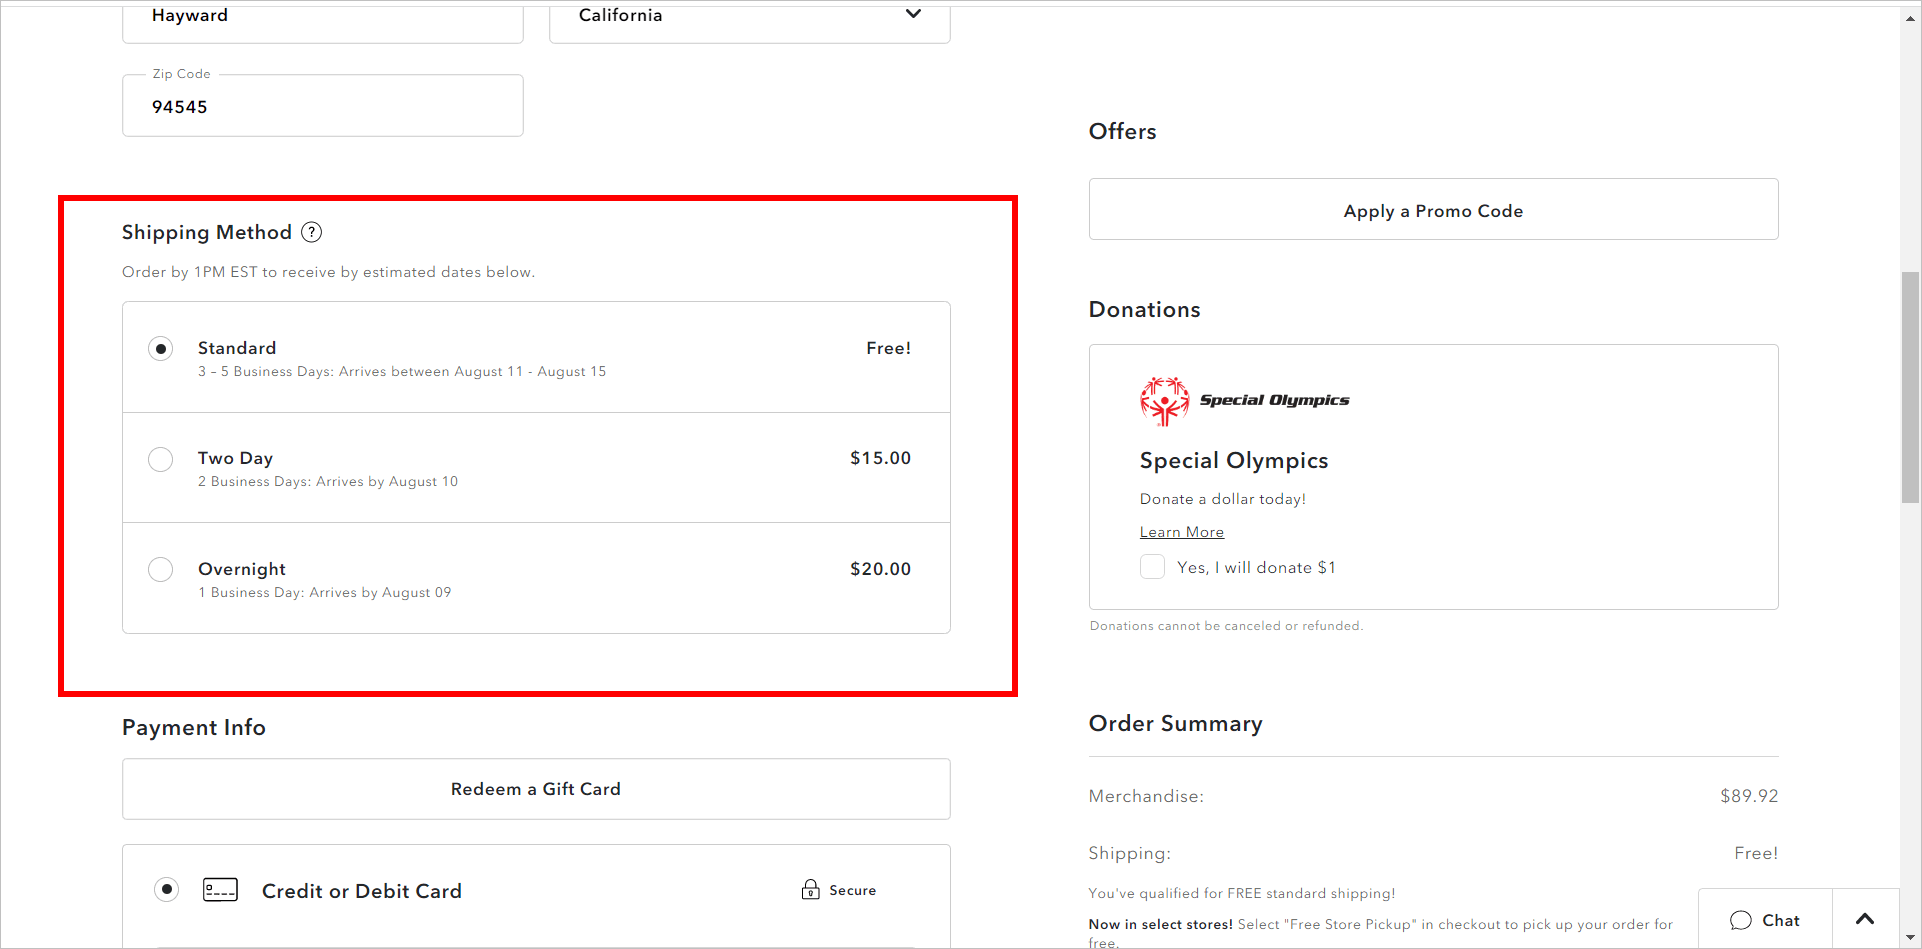Click Redeem a Gift Card
The image size is (1922, 949).
pyautogui.click(x=535, y=788)
